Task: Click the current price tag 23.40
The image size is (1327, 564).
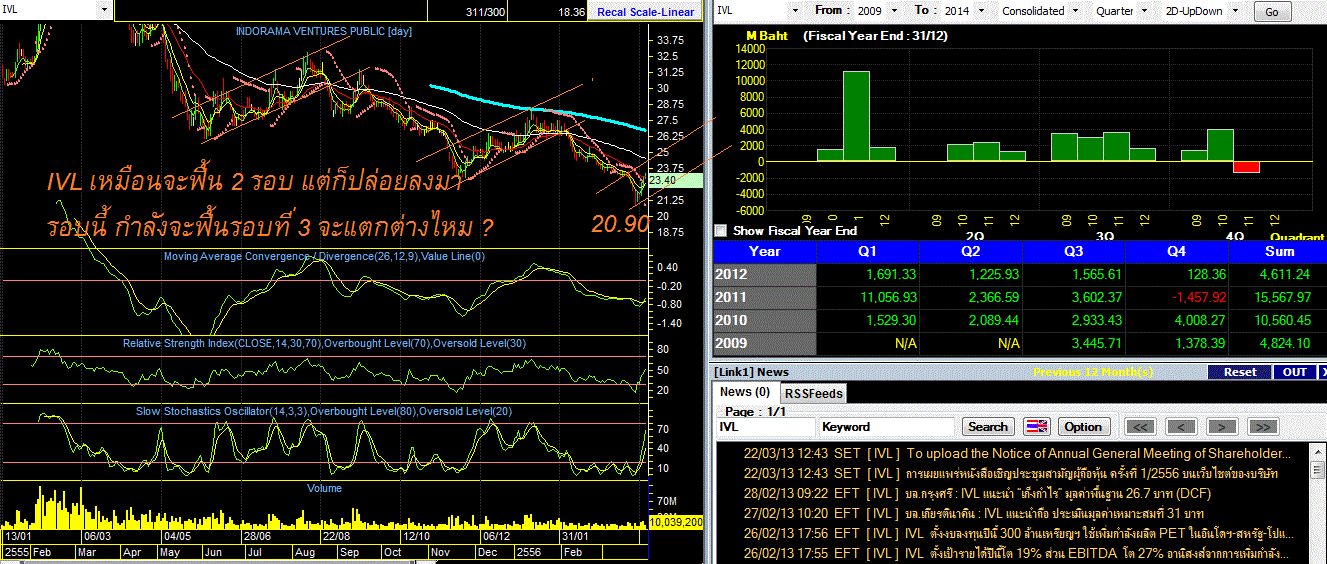Action: pyautogui.click(x=675, y=180)
